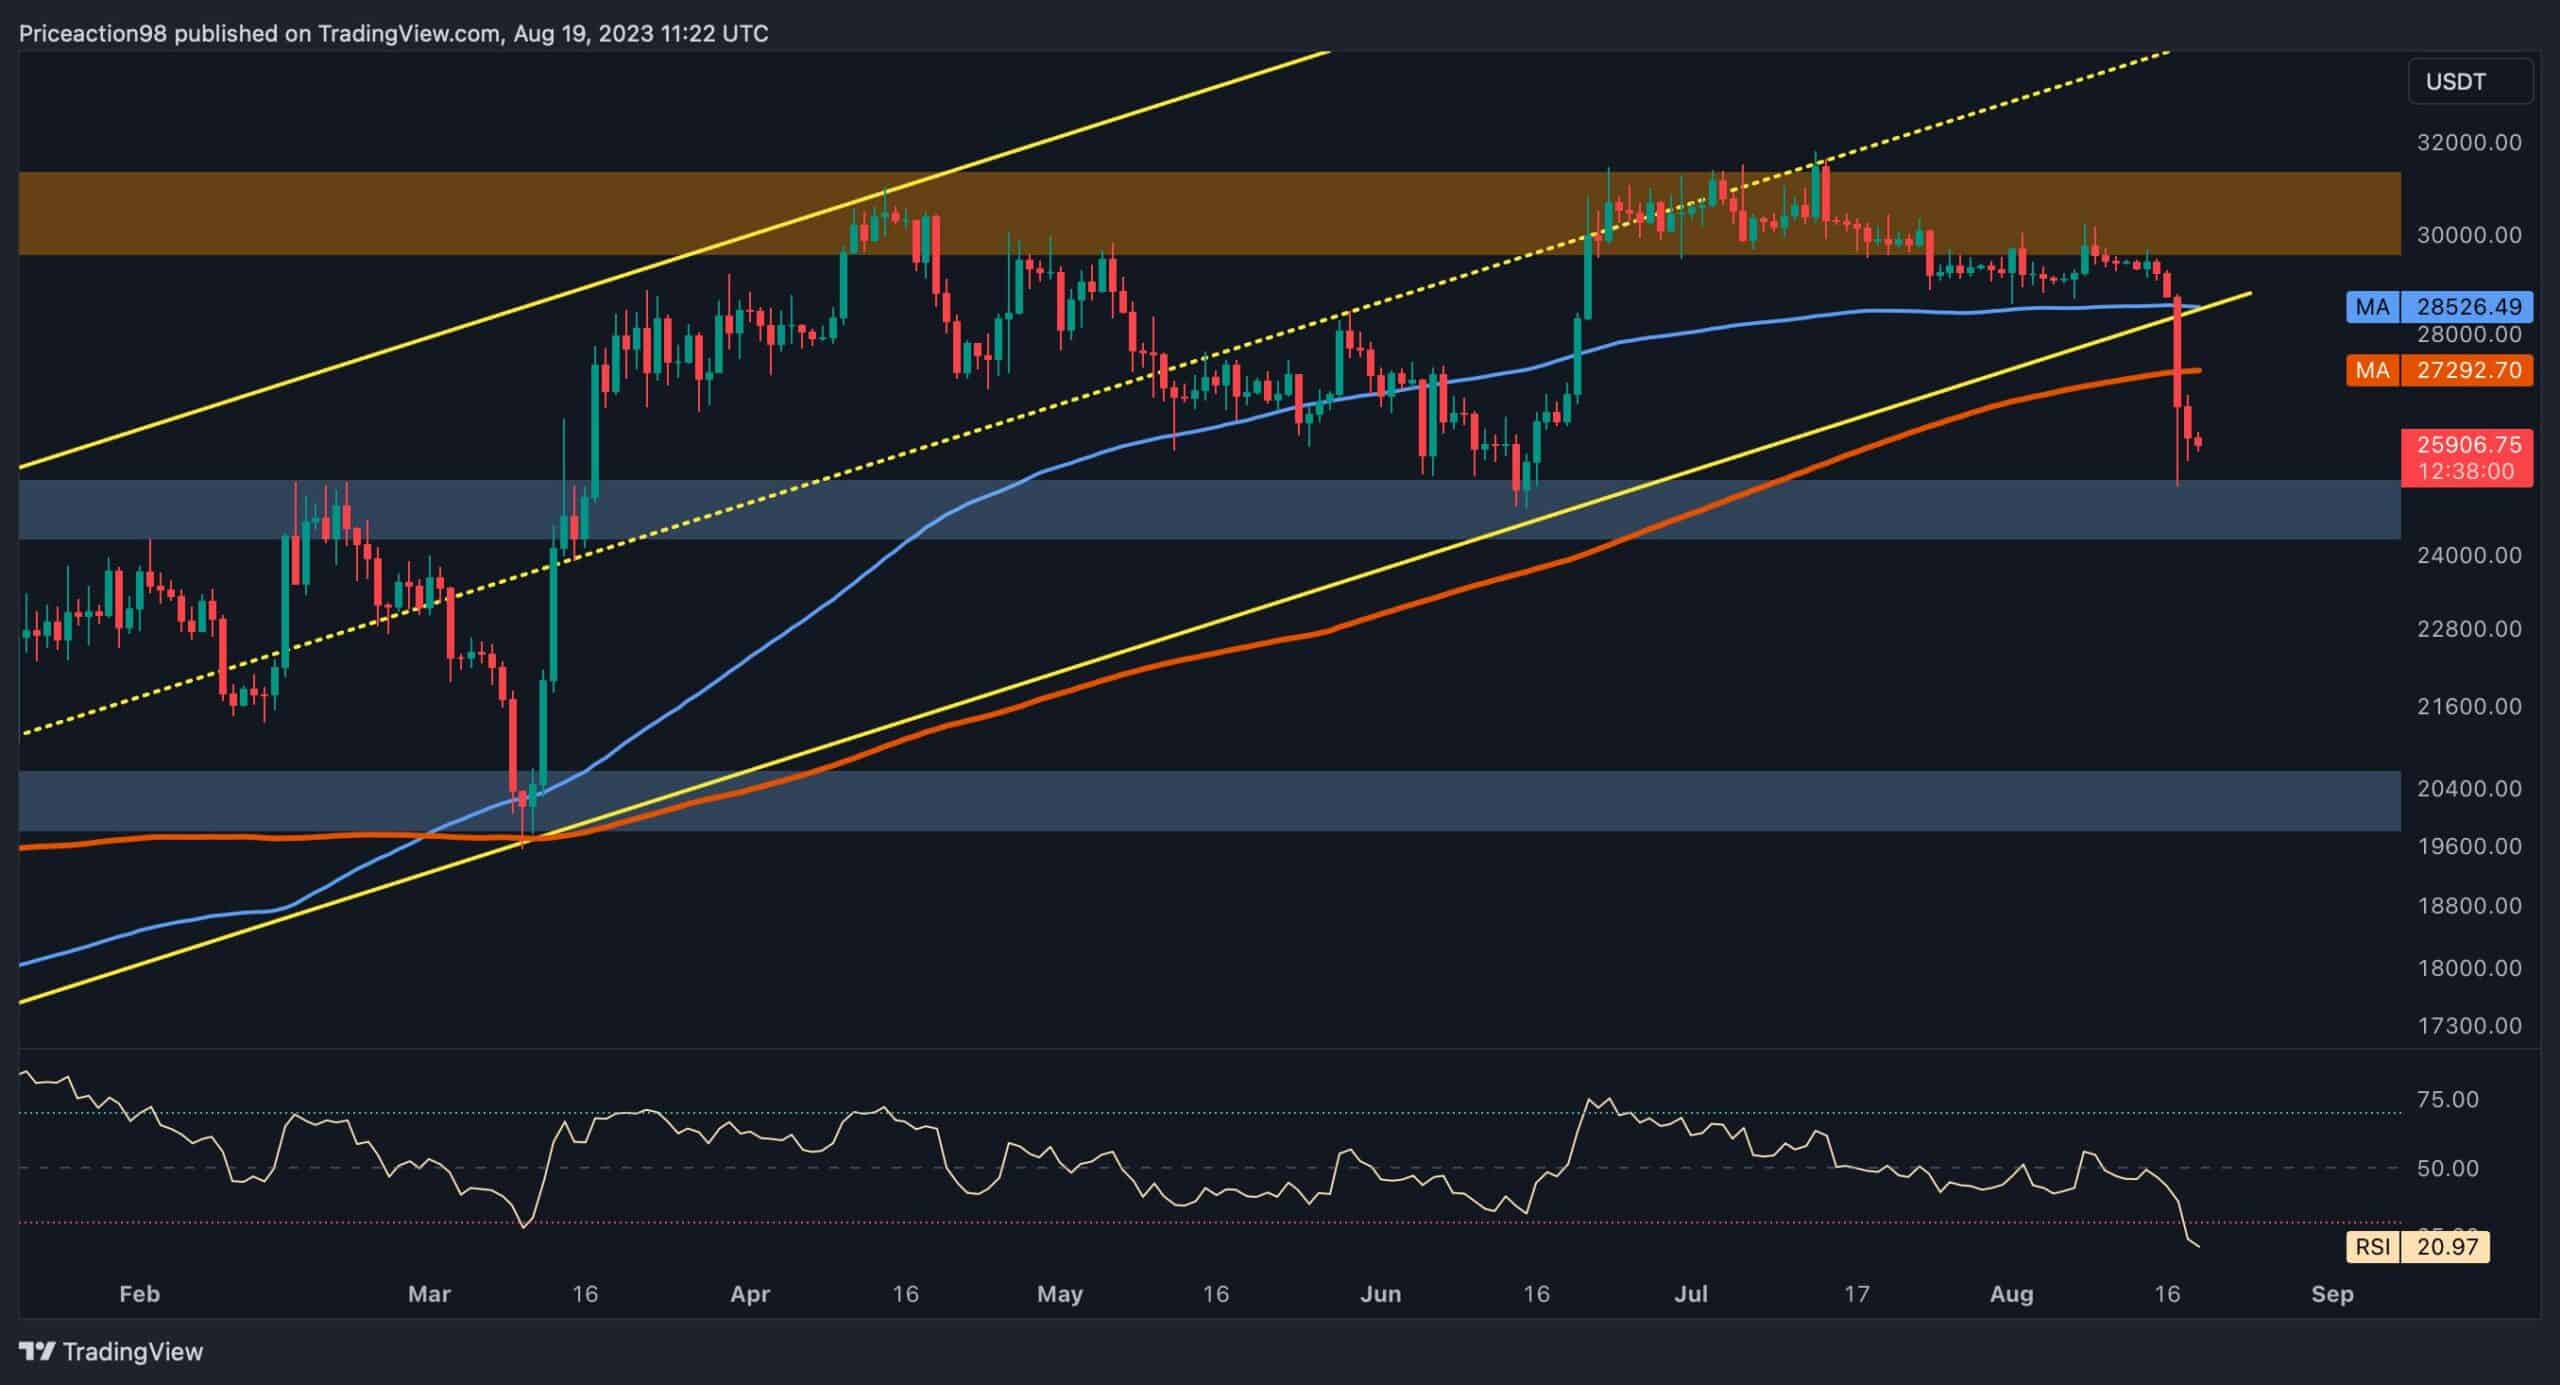Click the USDT currency button
This screenshot has height=1385, width=2560.
[2470, 82]
